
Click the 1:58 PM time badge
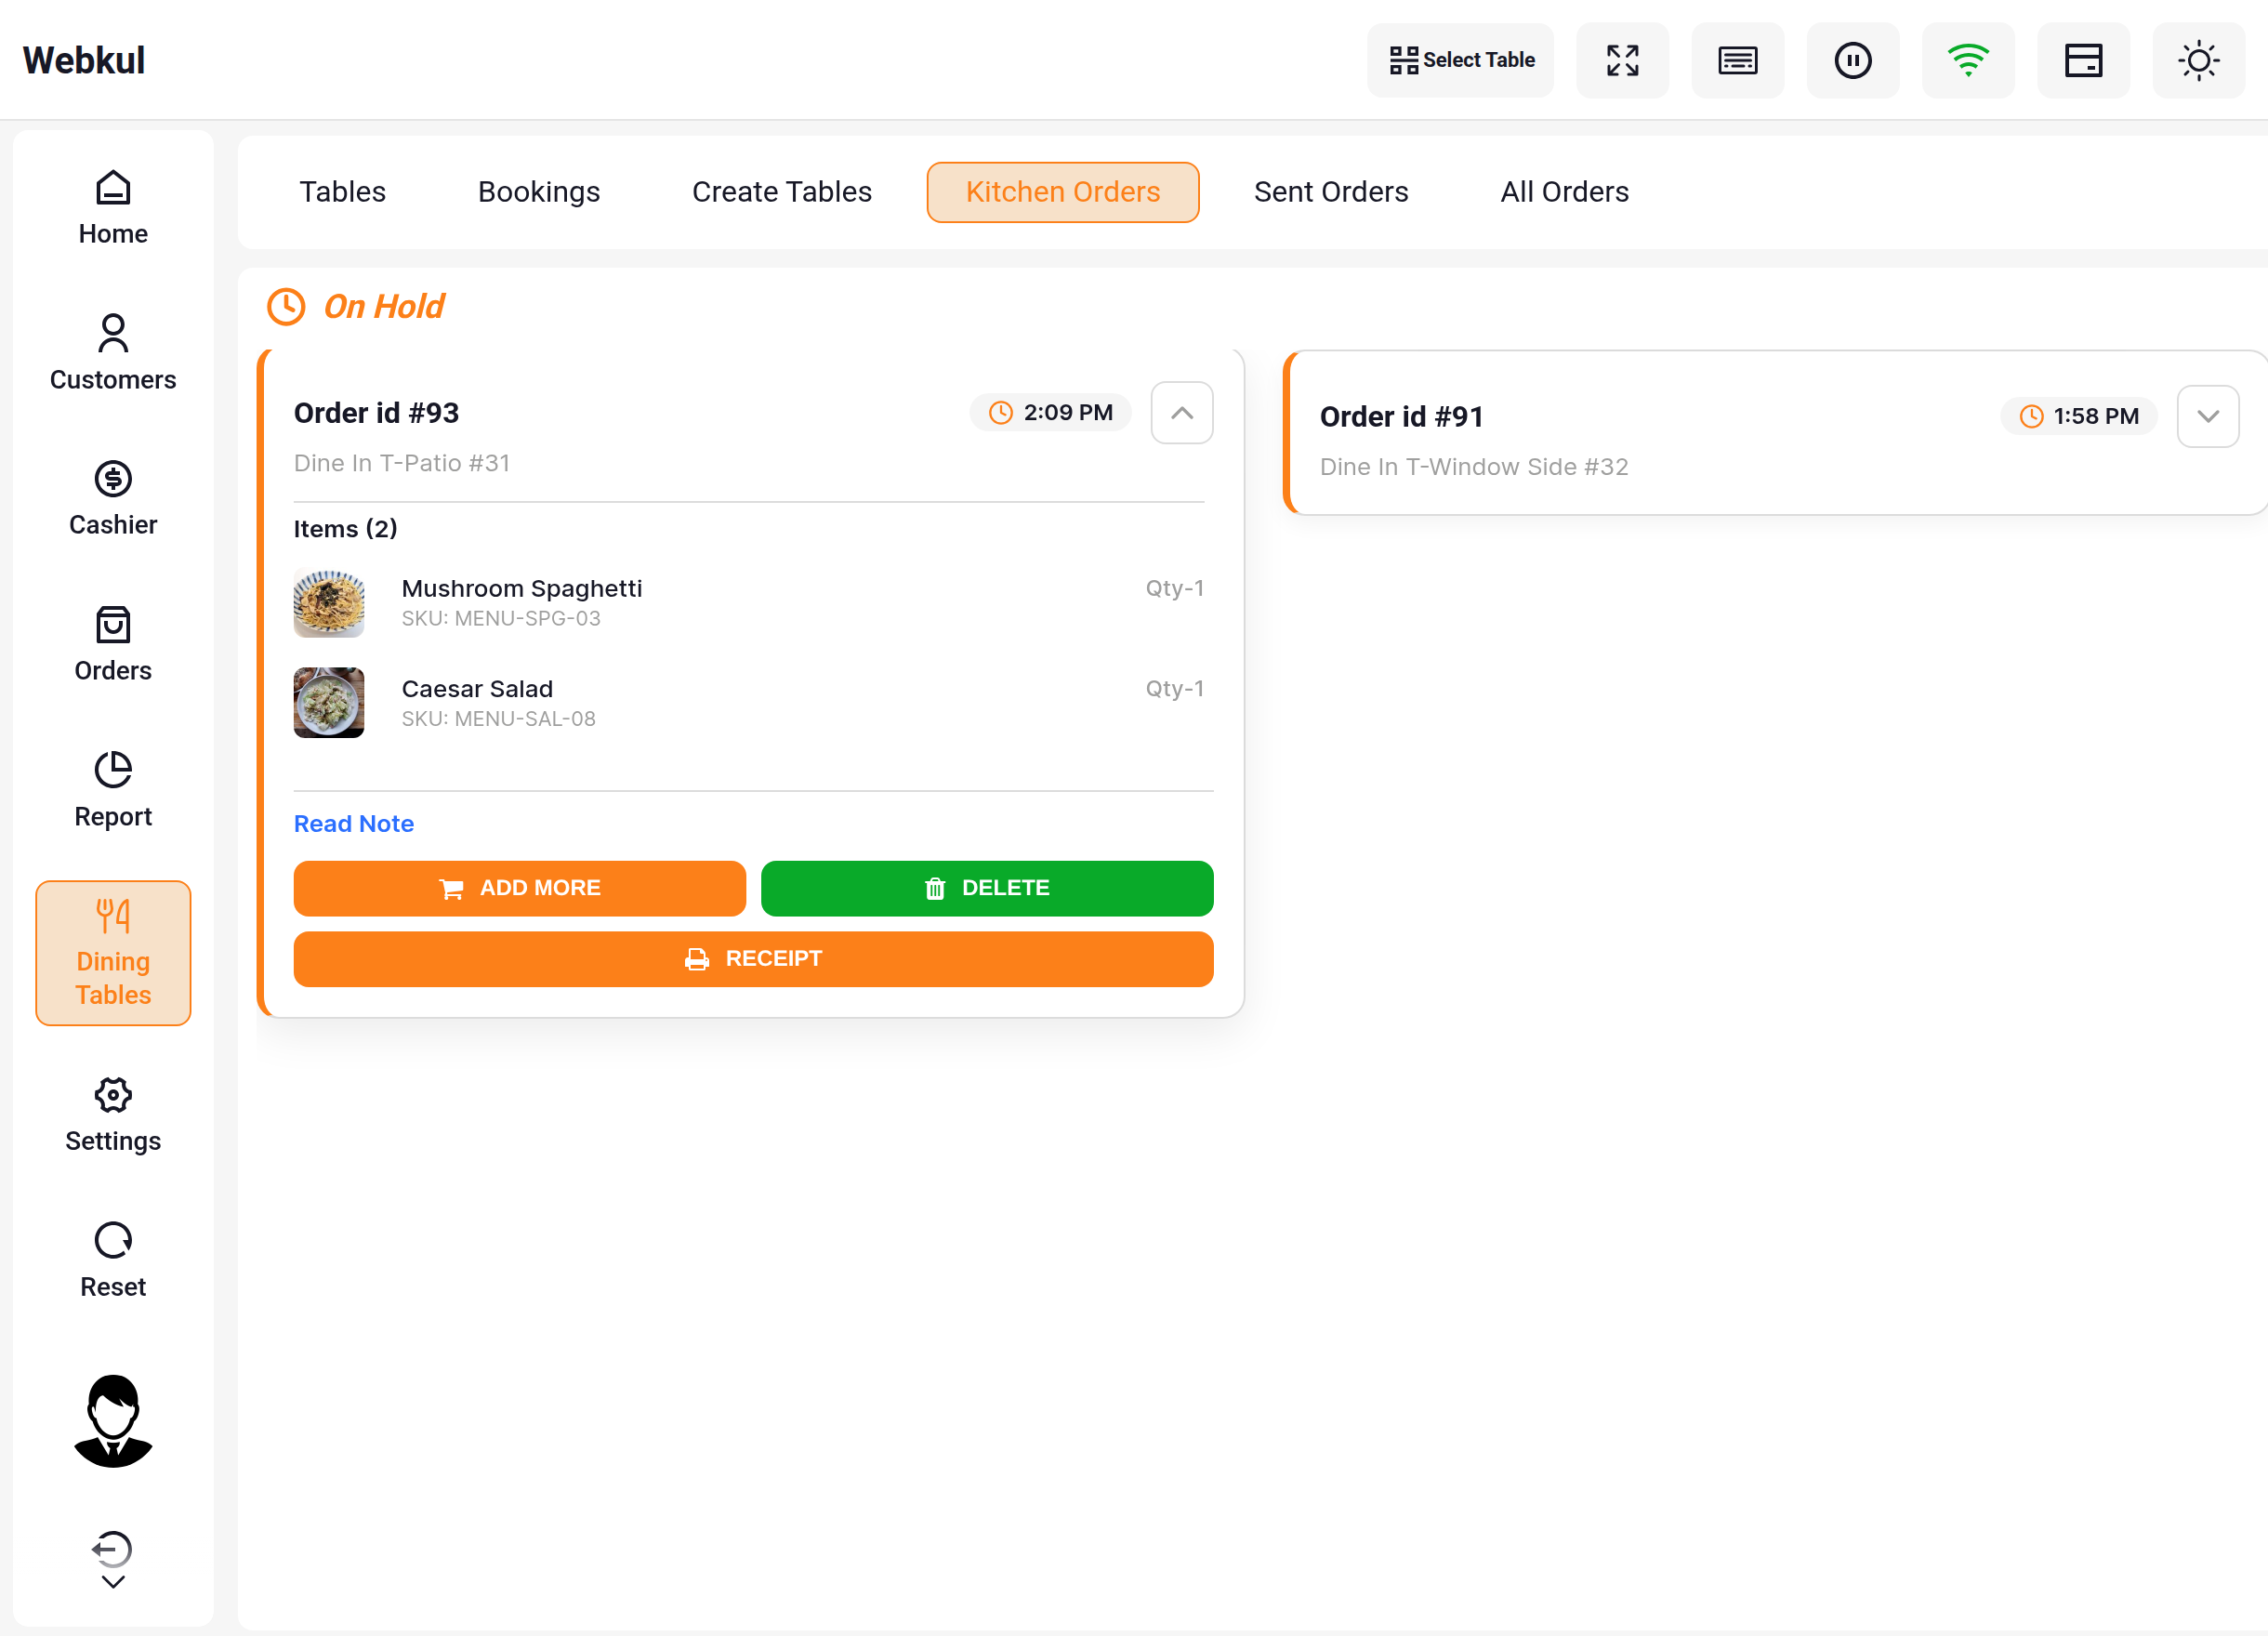coord(2079,416)
